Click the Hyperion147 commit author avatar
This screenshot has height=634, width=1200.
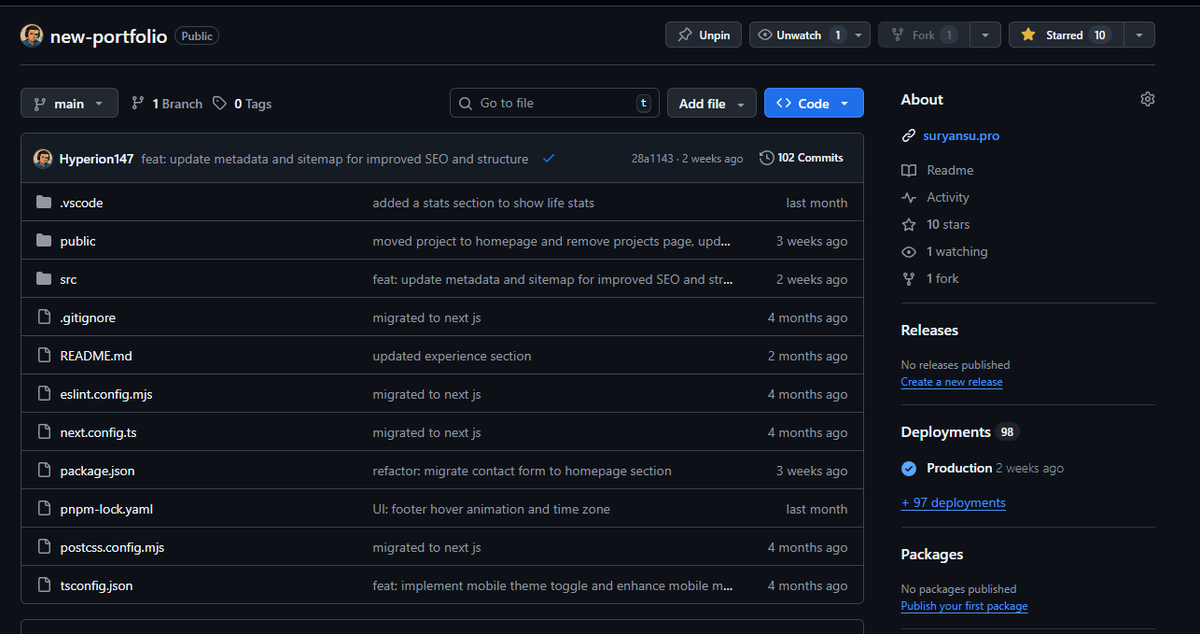[43, 159]
